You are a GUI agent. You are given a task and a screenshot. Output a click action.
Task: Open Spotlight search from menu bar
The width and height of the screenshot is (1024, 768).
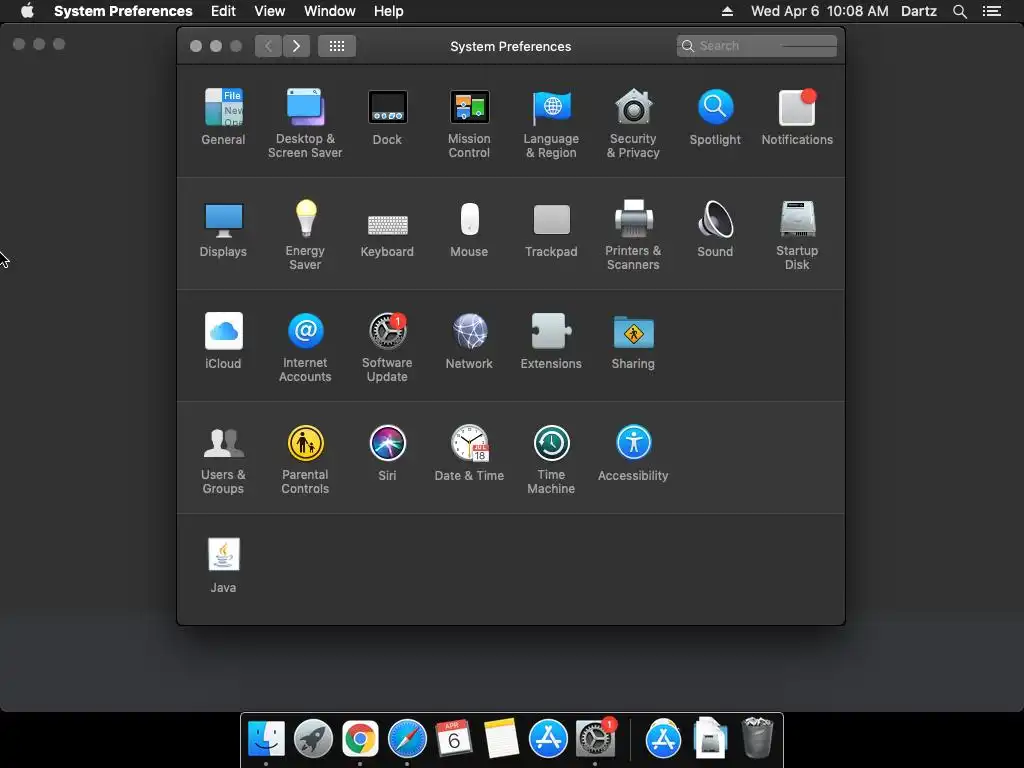[960, 11]
